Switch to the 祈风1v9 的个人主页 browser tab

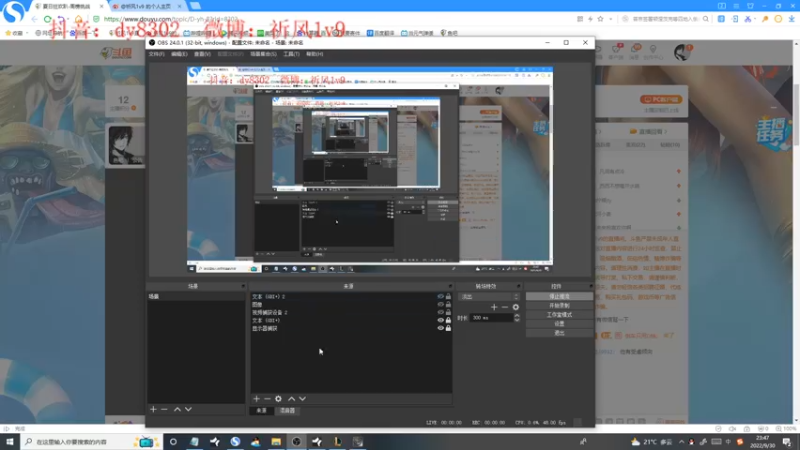pos(146,6)
